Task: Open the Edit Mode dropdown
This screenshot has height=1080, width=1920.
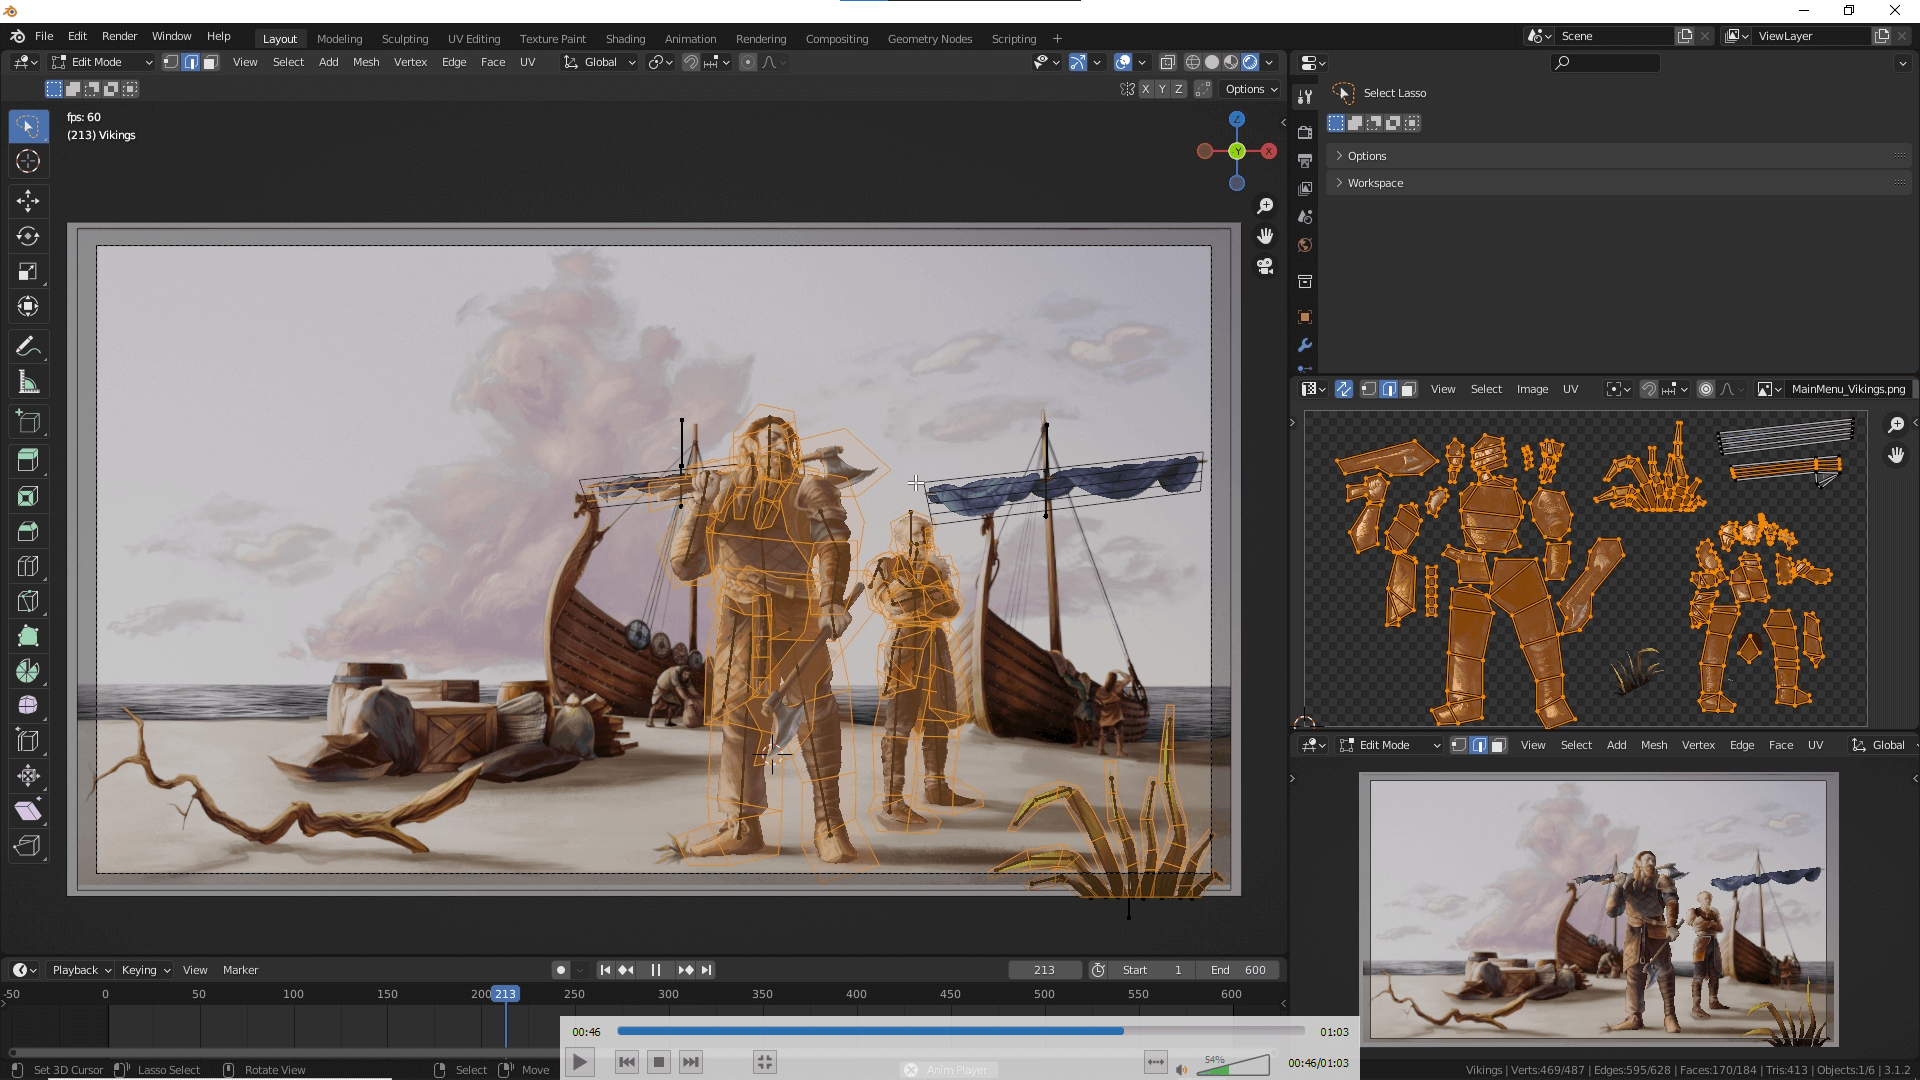Action: (102, 62)
